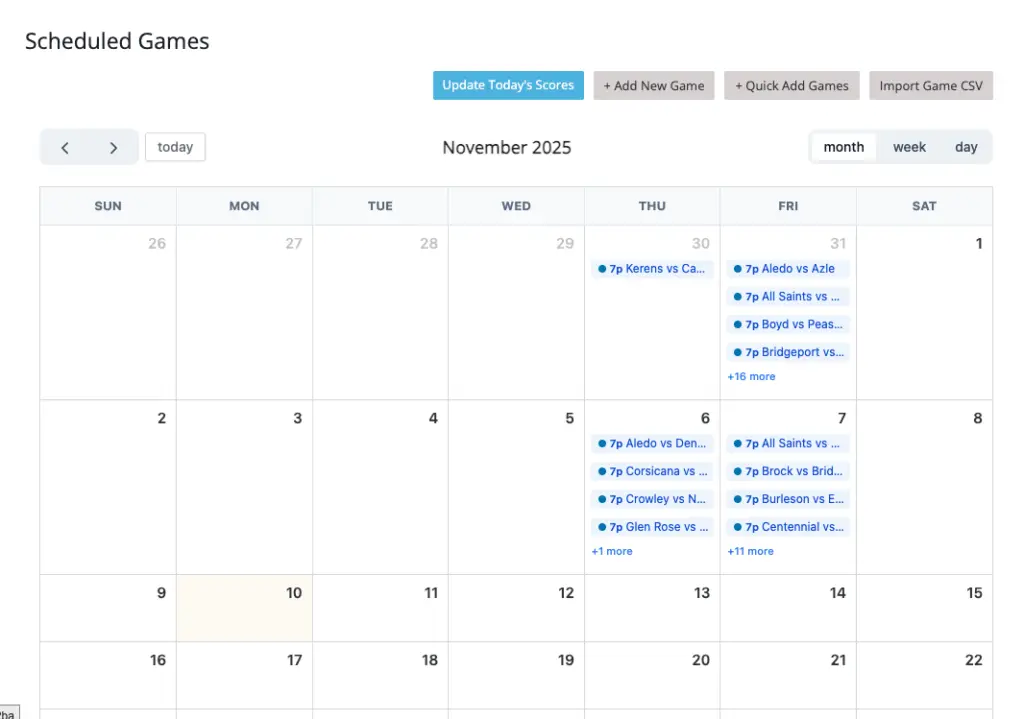
Task: Select the month view tab
Action: 843,147
